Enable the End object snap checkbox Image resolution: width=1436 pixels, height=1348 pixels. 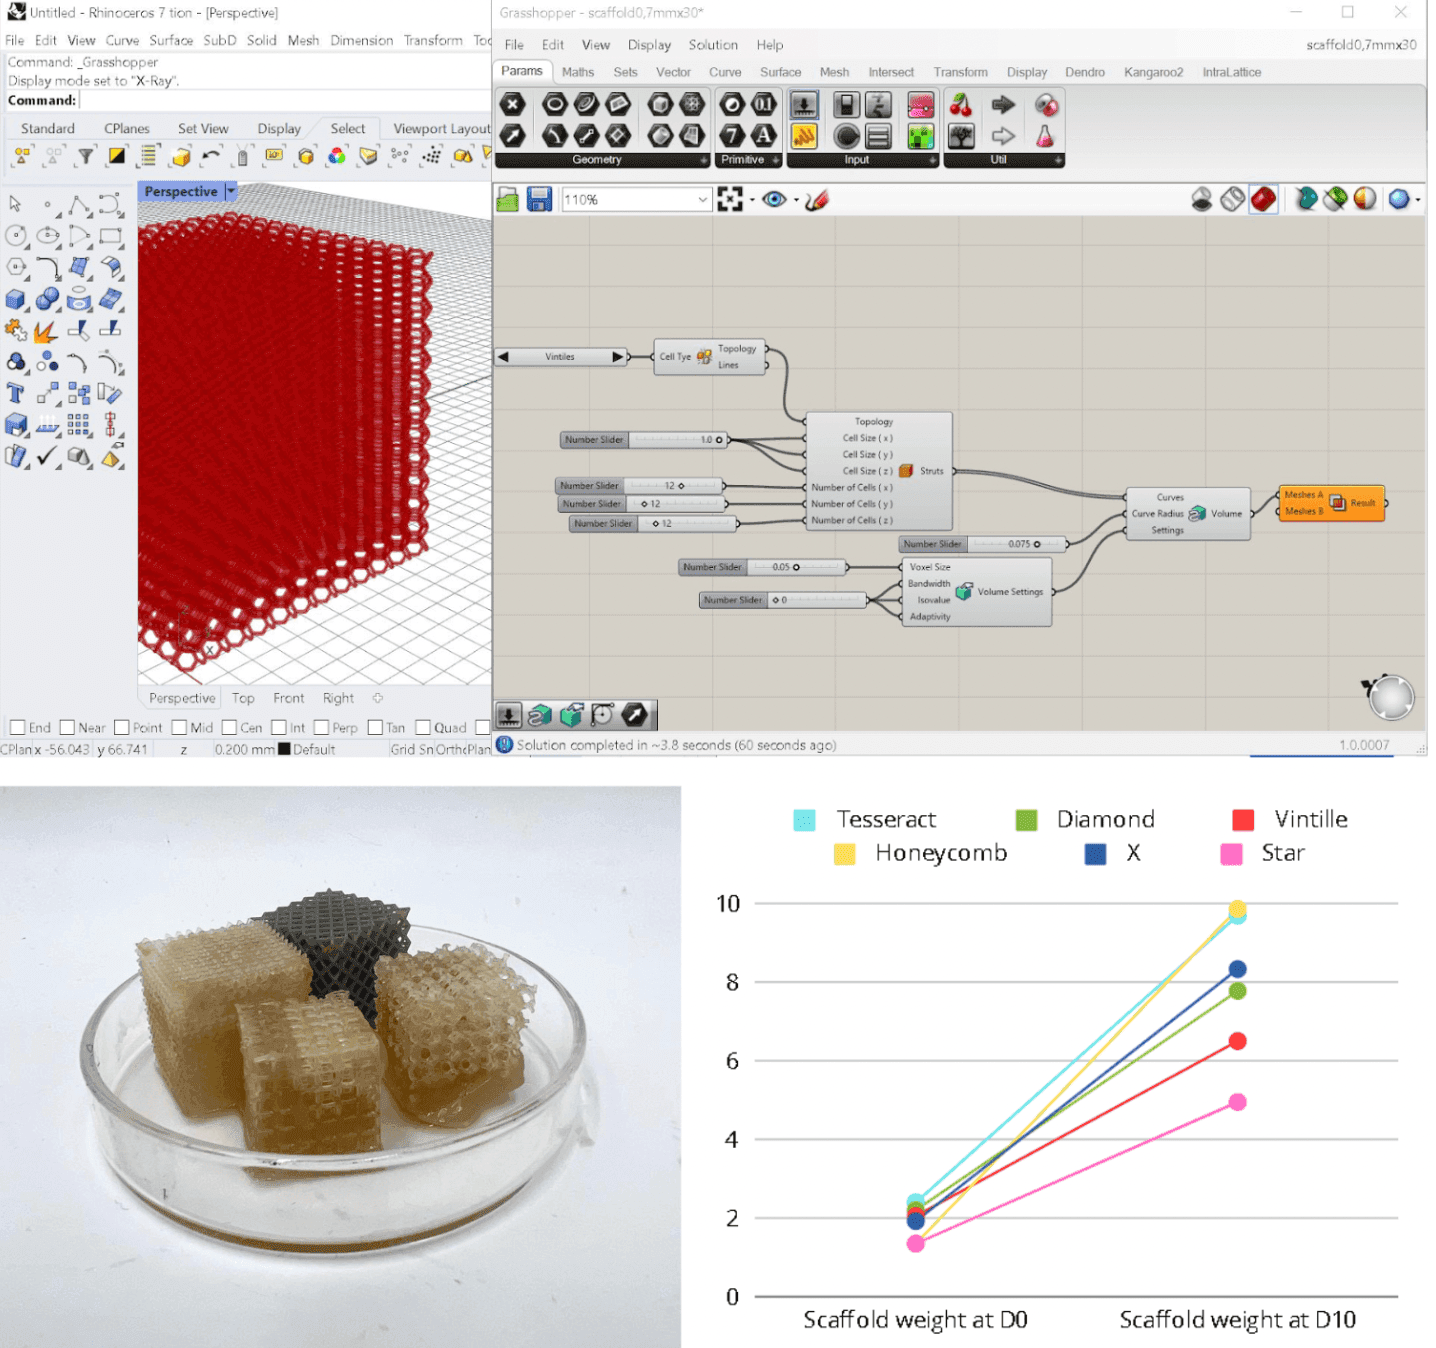[17, 727]
